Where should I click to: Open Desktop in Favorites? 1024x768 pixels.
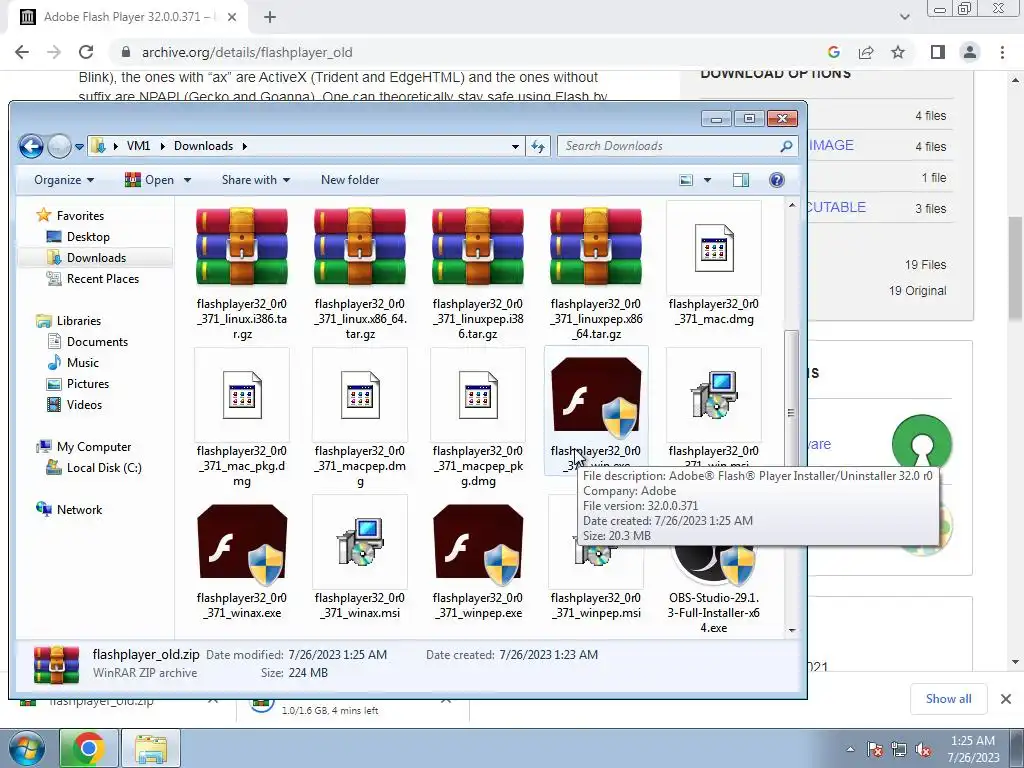pyautogui.click(x=88, y=237)
